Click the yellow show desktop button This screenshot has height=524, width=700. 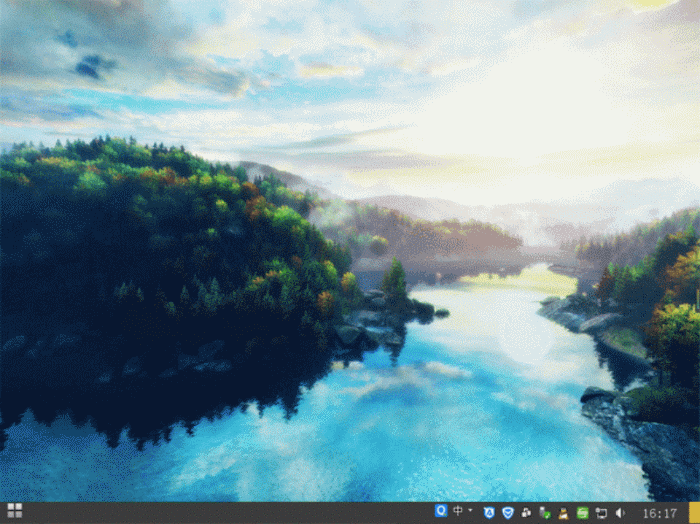tap(695, 513)
